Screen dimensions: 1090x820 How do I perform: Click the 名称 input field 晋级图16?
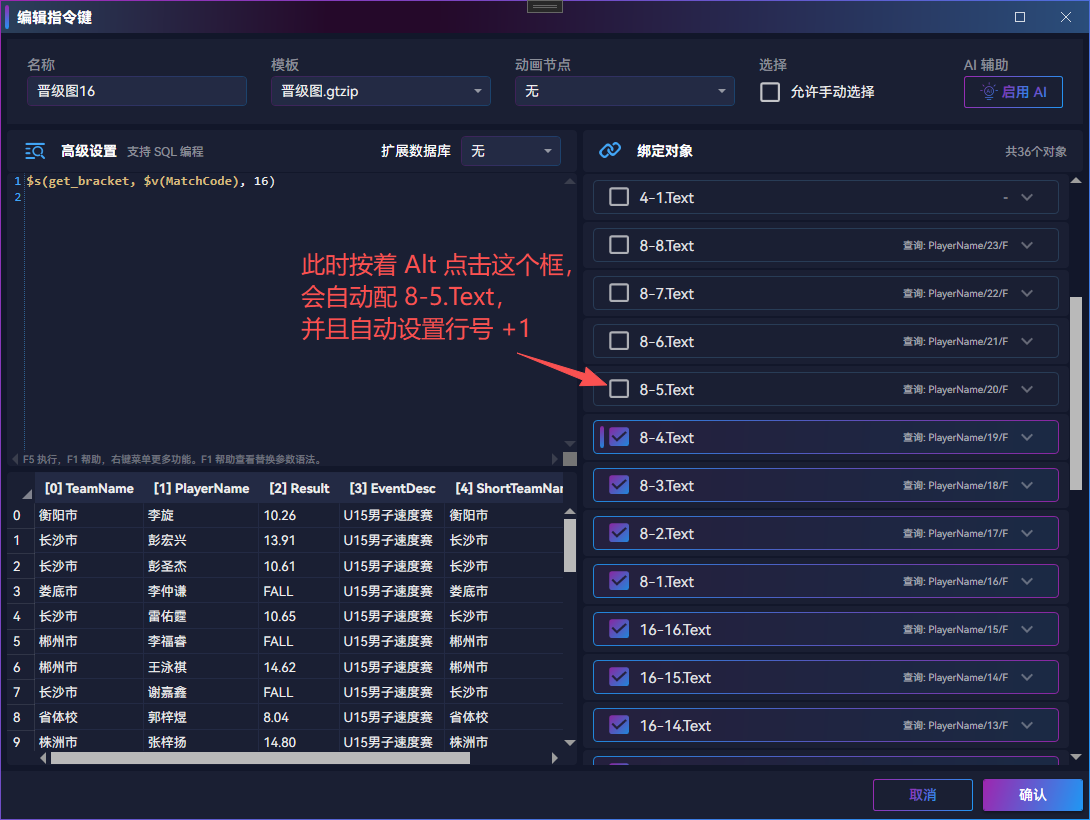[137, 91]
